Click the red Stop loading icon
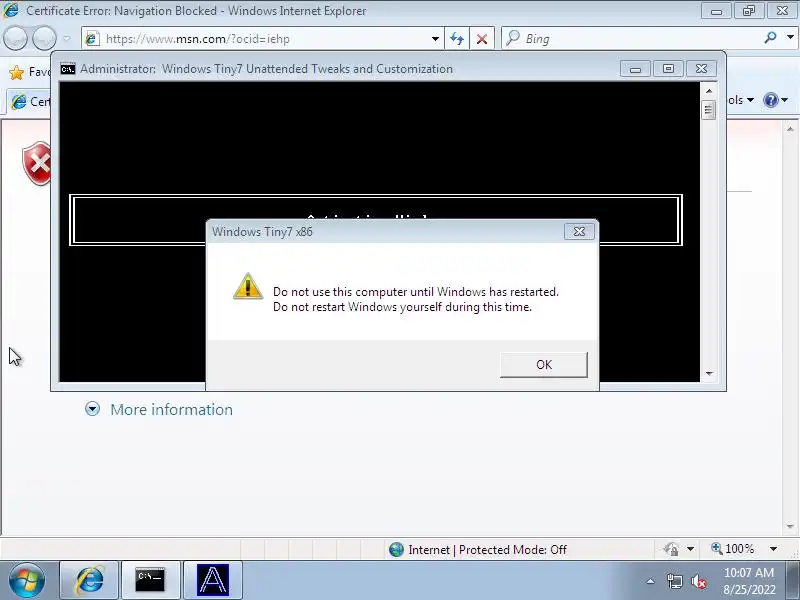 pyautogui.click(x=482, y=39)
